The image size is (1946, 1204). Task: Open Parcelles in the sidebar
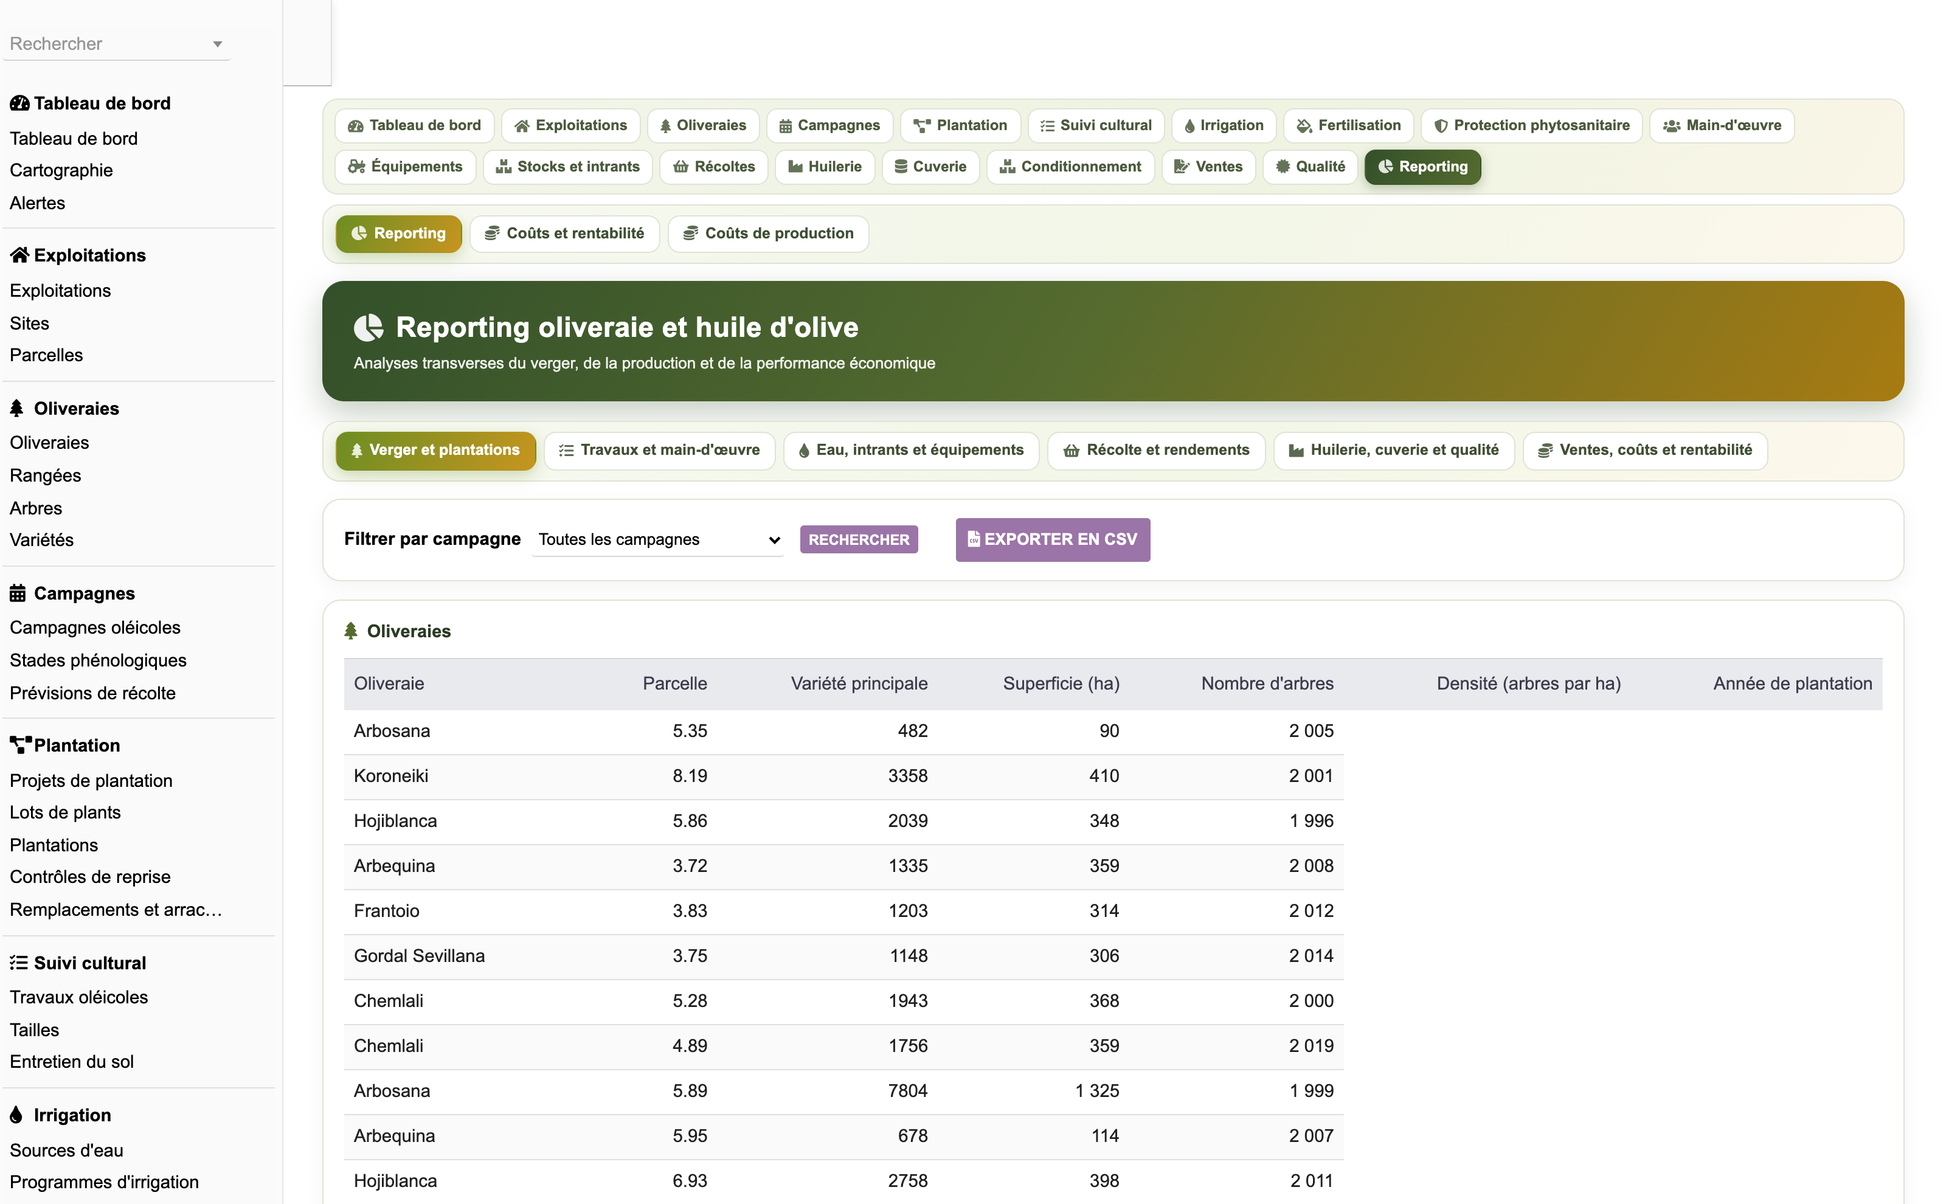point(46,355)
